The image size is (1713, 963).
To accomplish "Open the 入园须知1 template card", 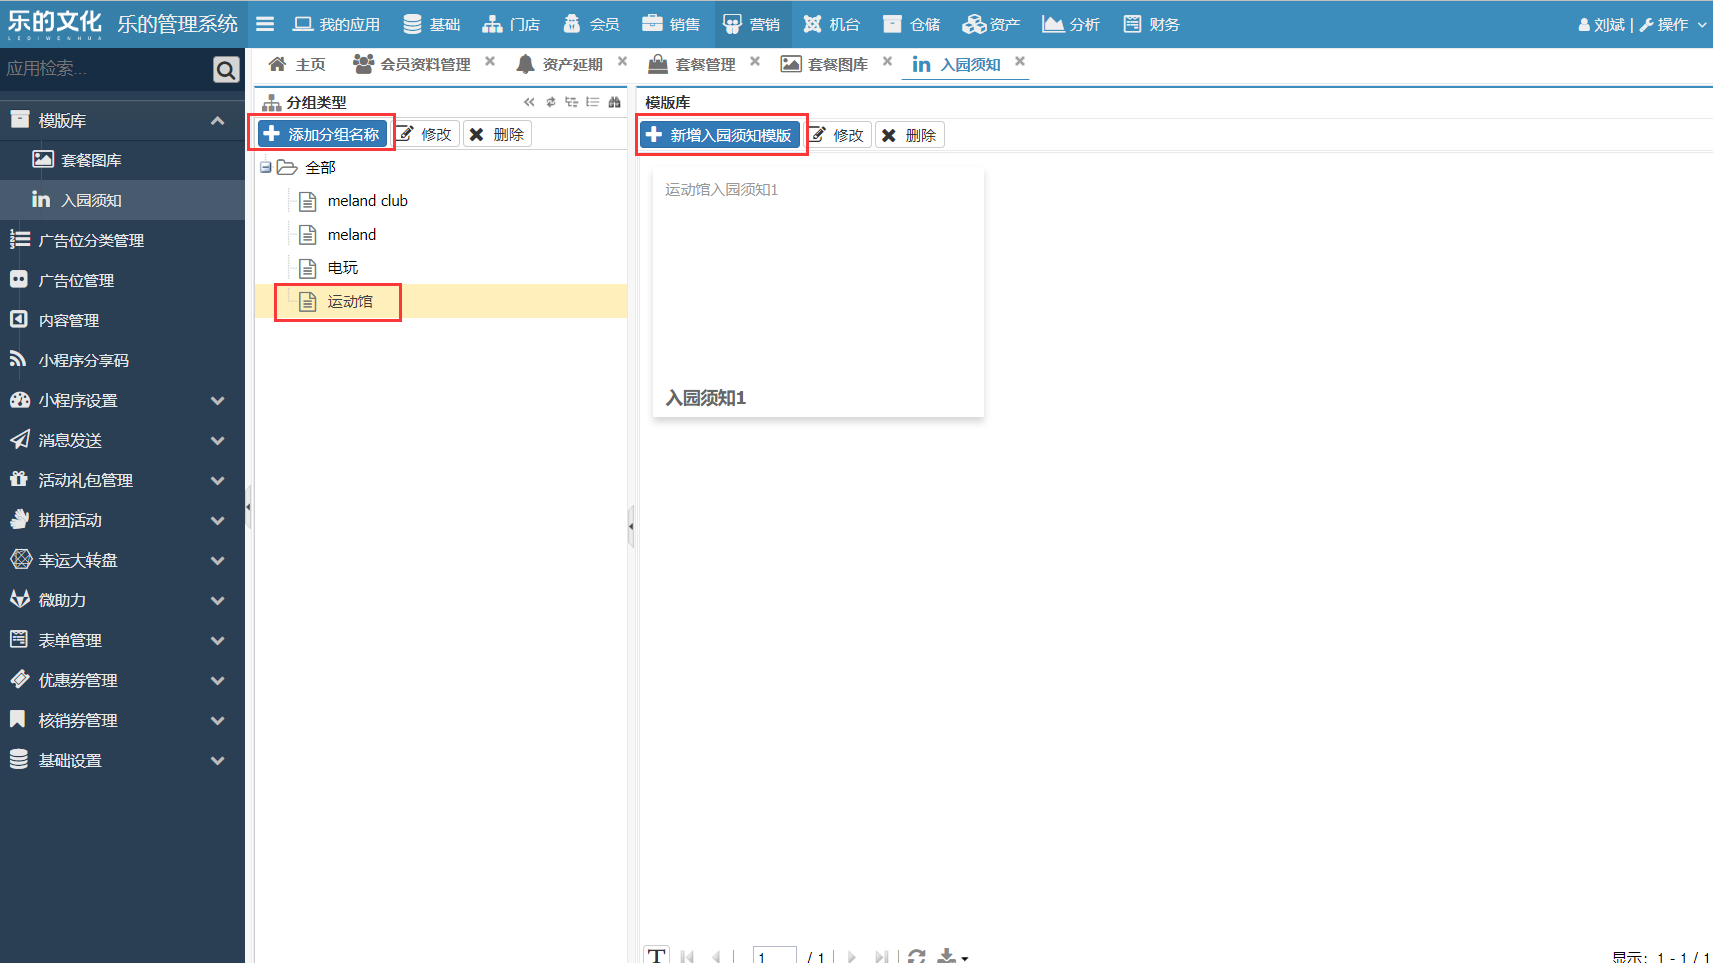I will tap(818, 292).
